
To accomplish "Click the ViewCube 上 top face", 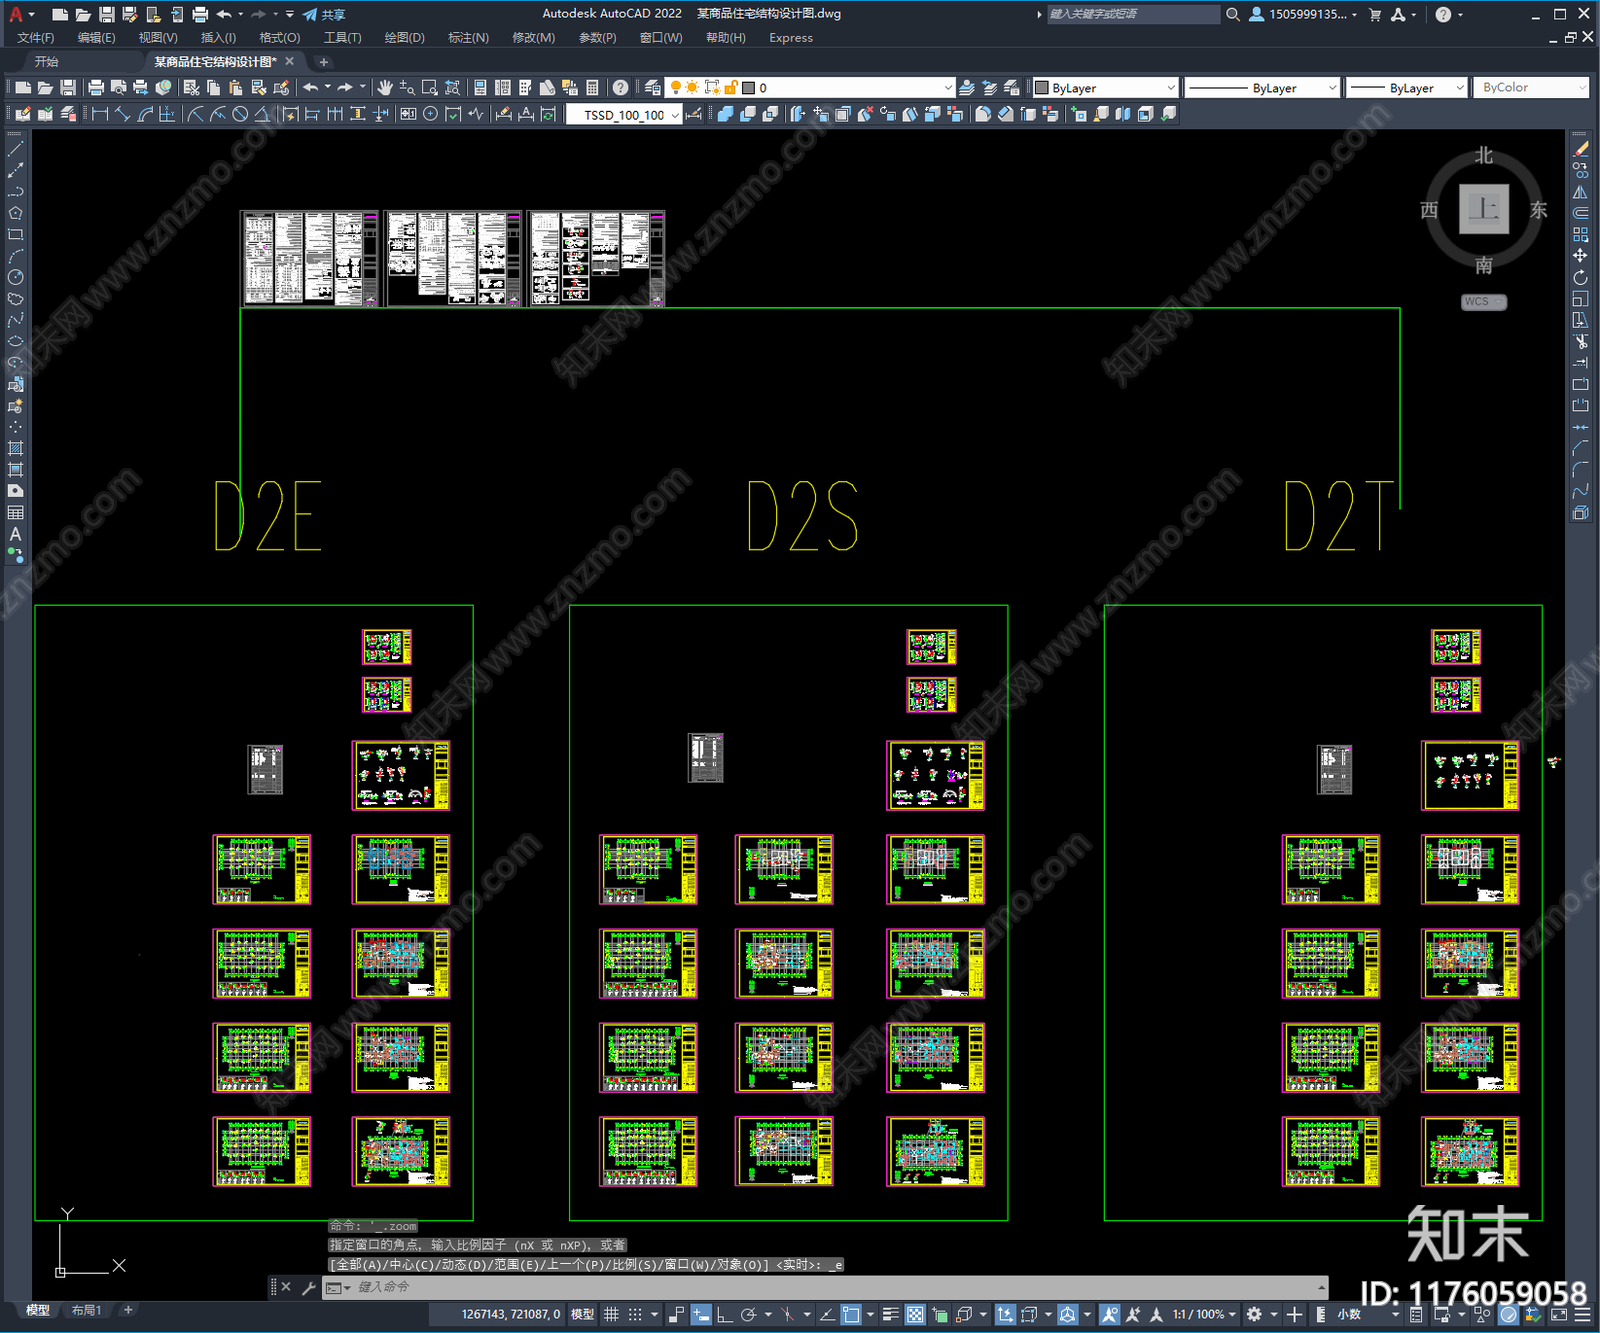I will click(x=1484, y=209).
